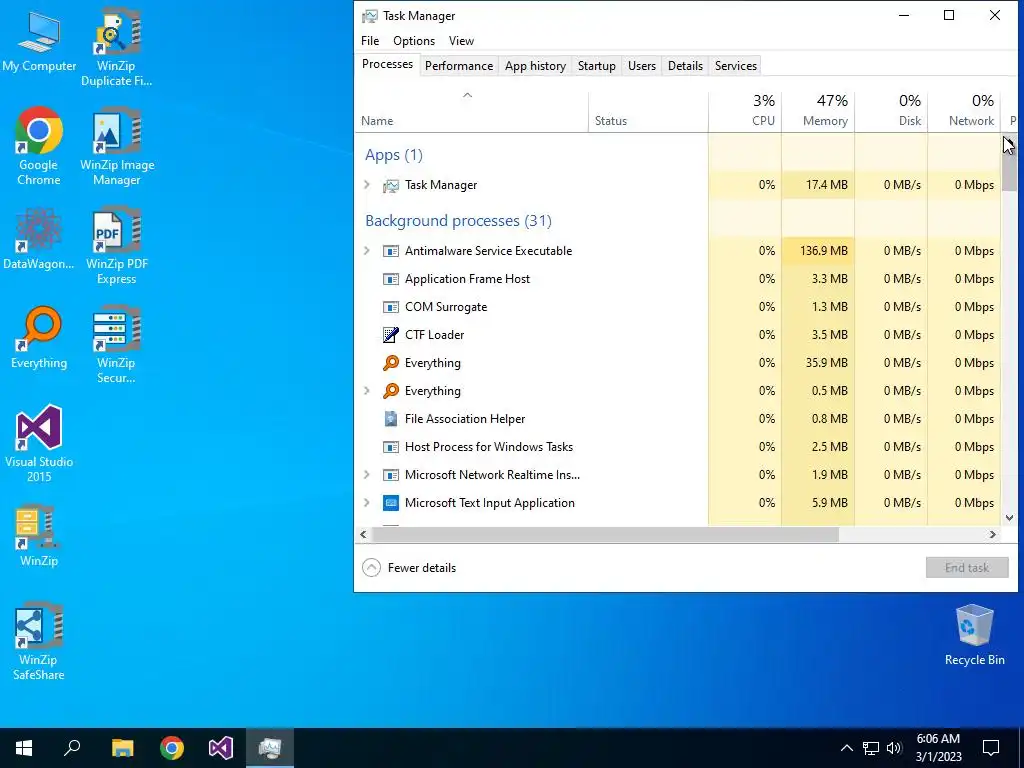Select the WinZip desktop shortcut
Viewport: 1024px width, 768px height.
click(39, 535)
